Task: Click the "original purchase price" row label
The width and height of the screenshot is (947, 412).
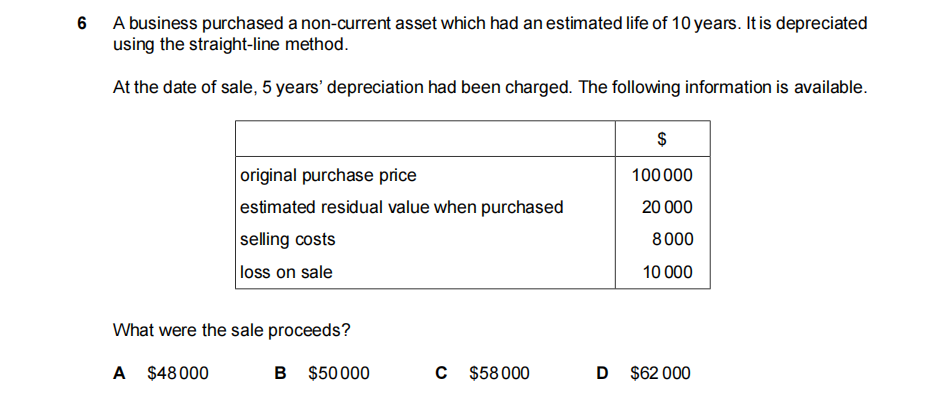Action: coord(328,176)
